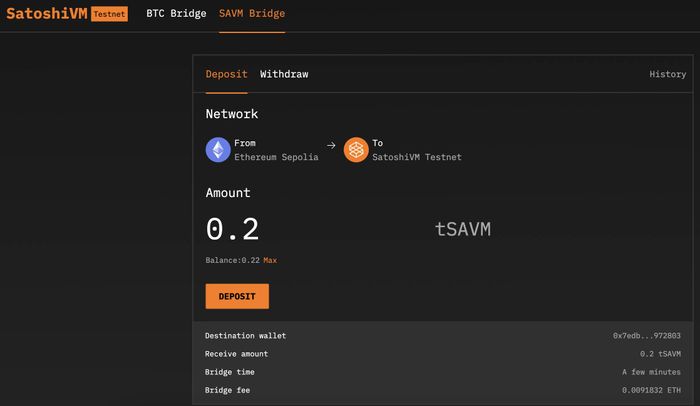
Task: Click the 'SatoshiVM Testnet' network name
Action: point(417,157)
